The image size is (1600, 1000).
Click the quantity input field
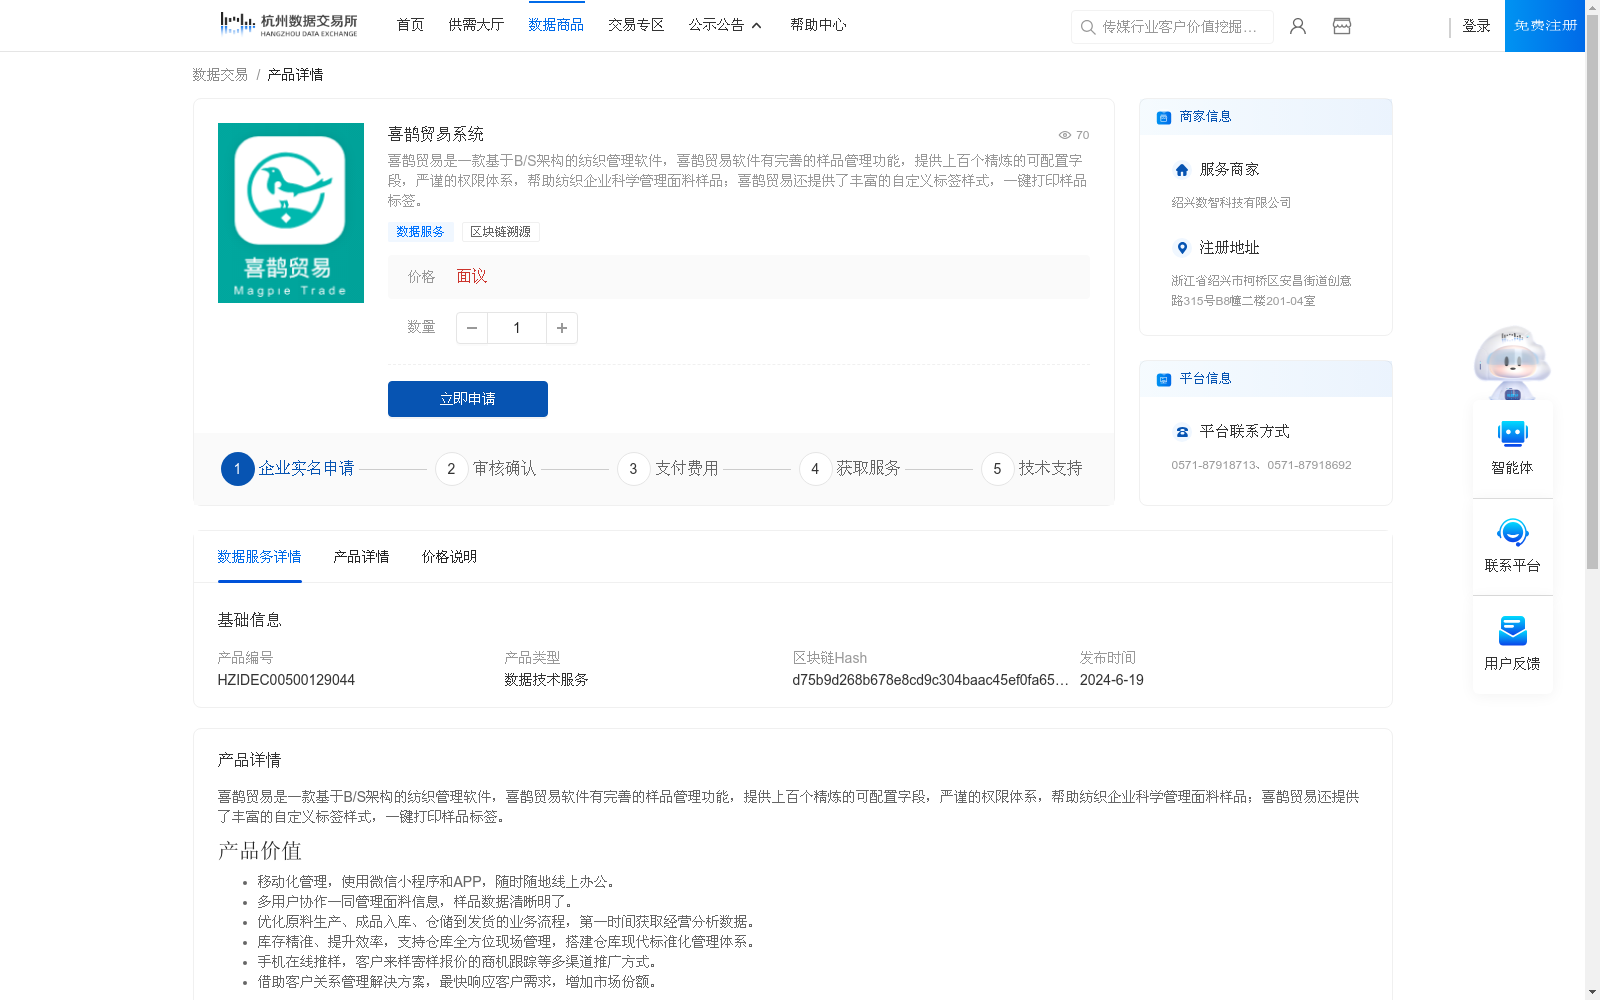click(x=517, y=328)
